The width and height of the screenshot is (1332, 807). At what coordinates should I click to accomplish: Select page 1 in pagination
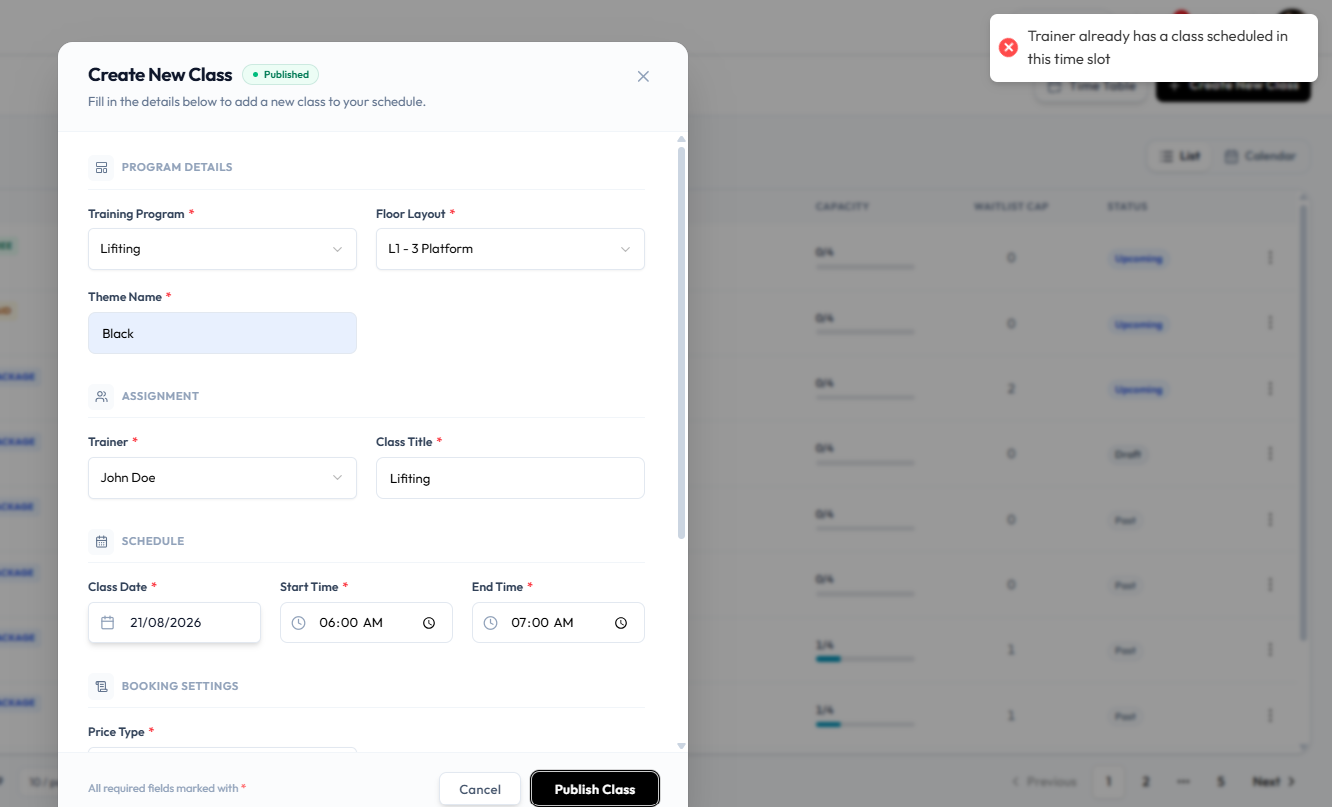tap(1108, 781)
